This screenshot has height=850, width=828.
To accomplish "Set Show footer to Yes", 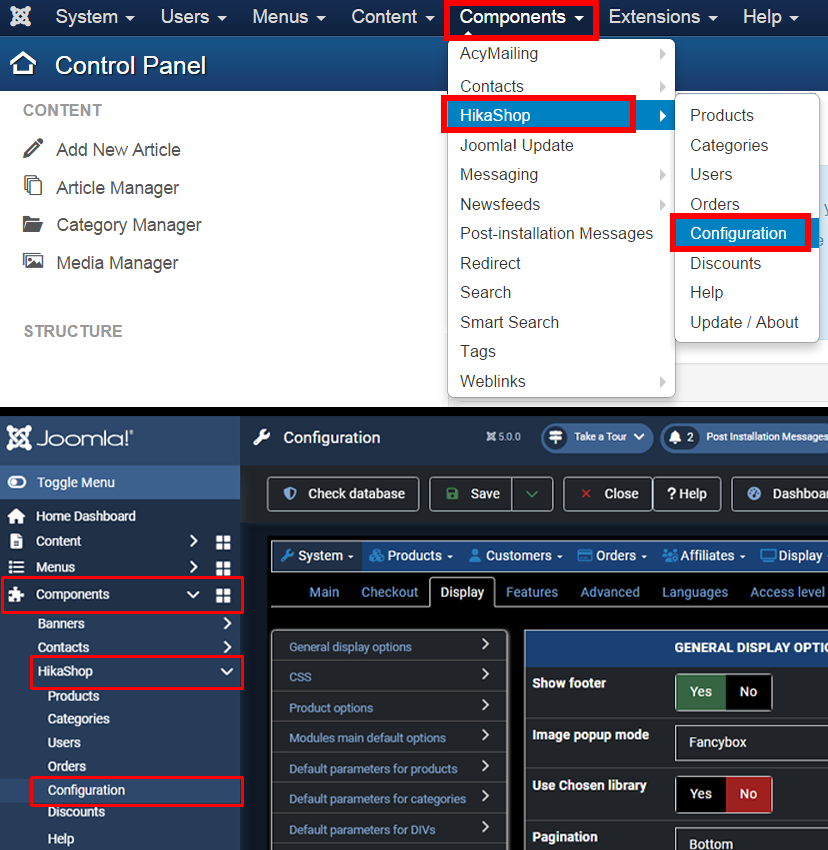I will click(x=701, y=692).
